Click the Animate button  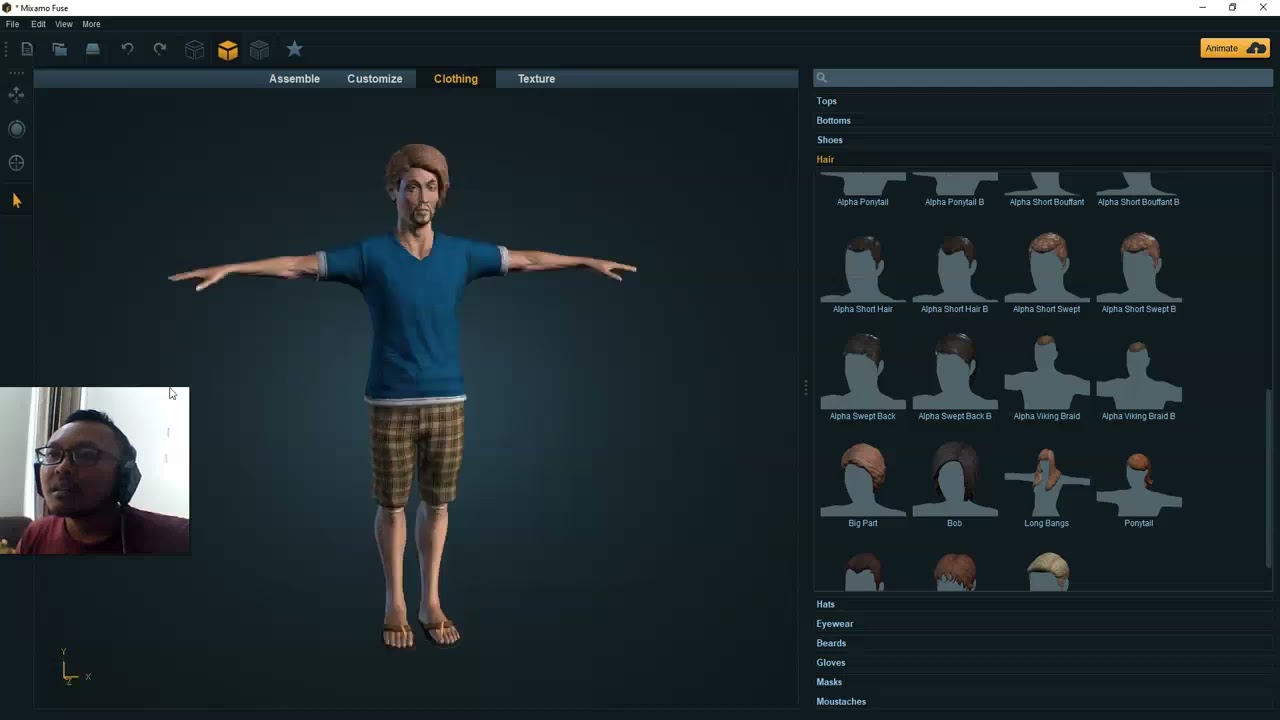coord(1235,48)
